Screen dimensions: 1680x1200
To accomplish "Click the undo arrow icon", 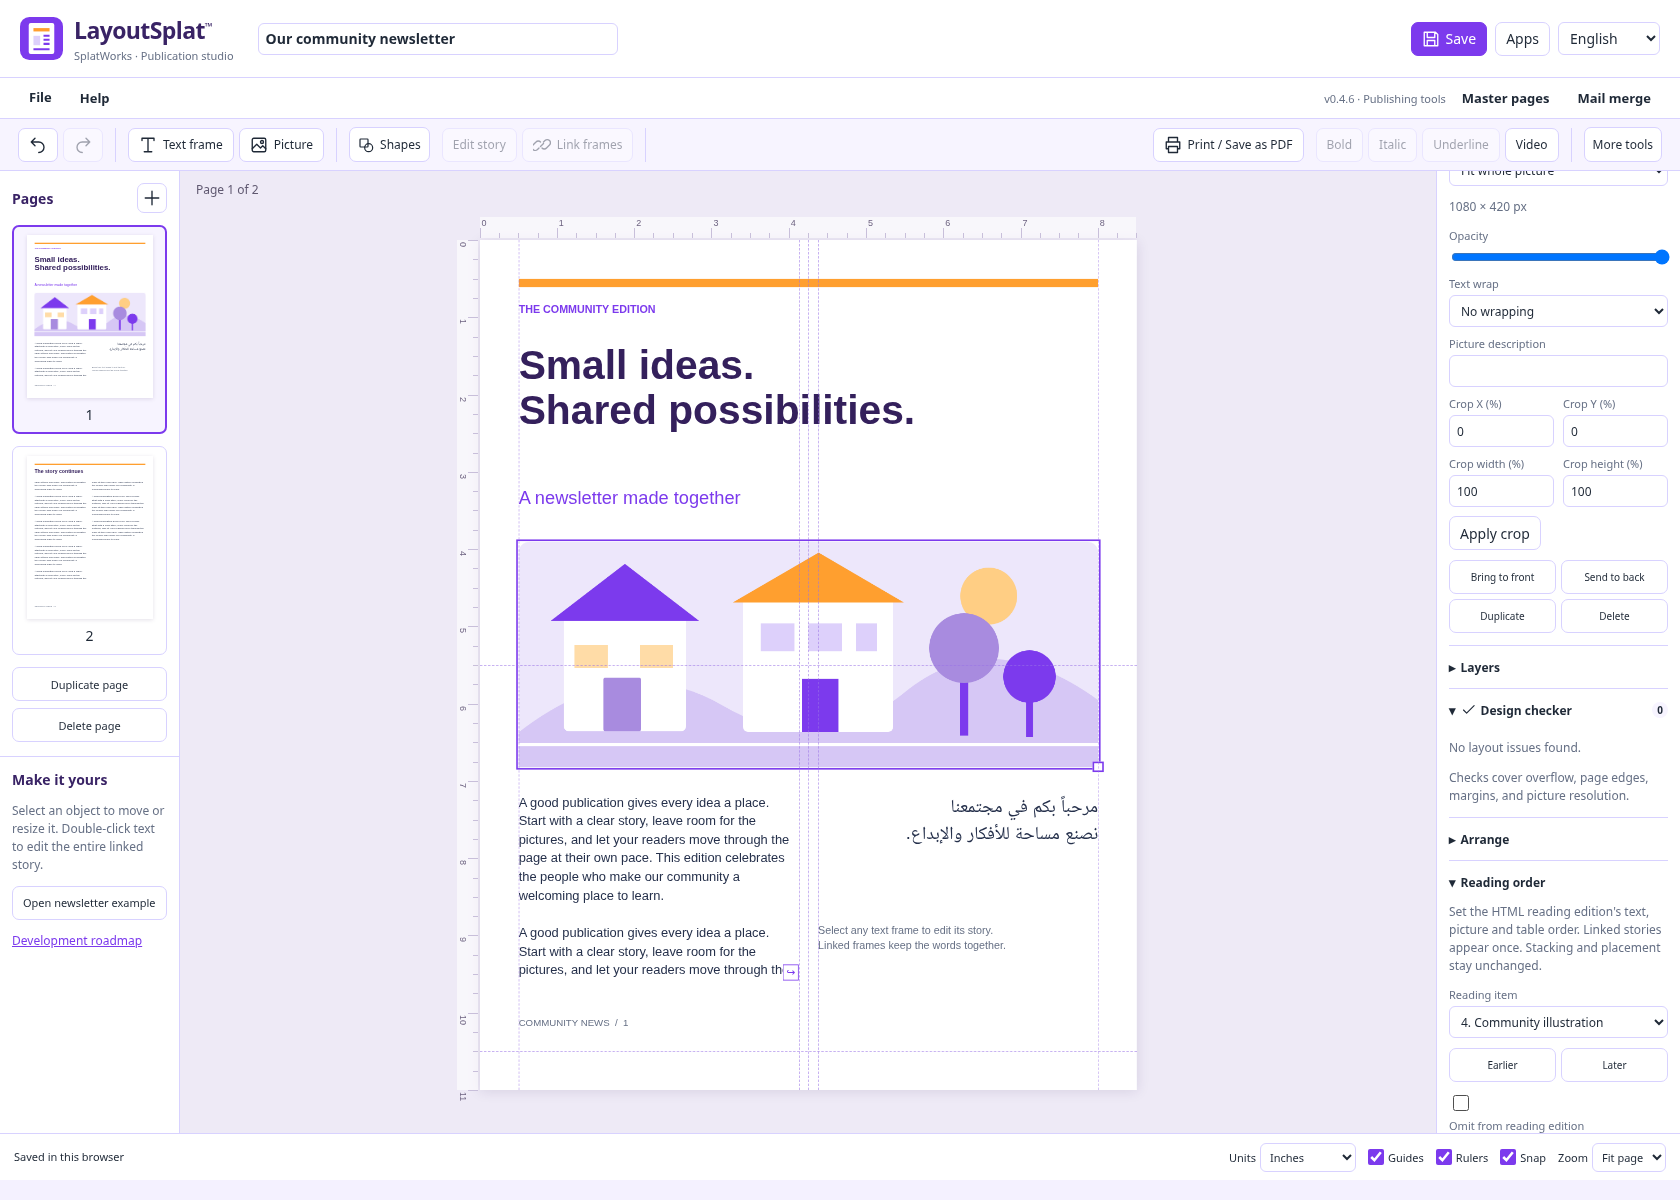I will [38, 145].
